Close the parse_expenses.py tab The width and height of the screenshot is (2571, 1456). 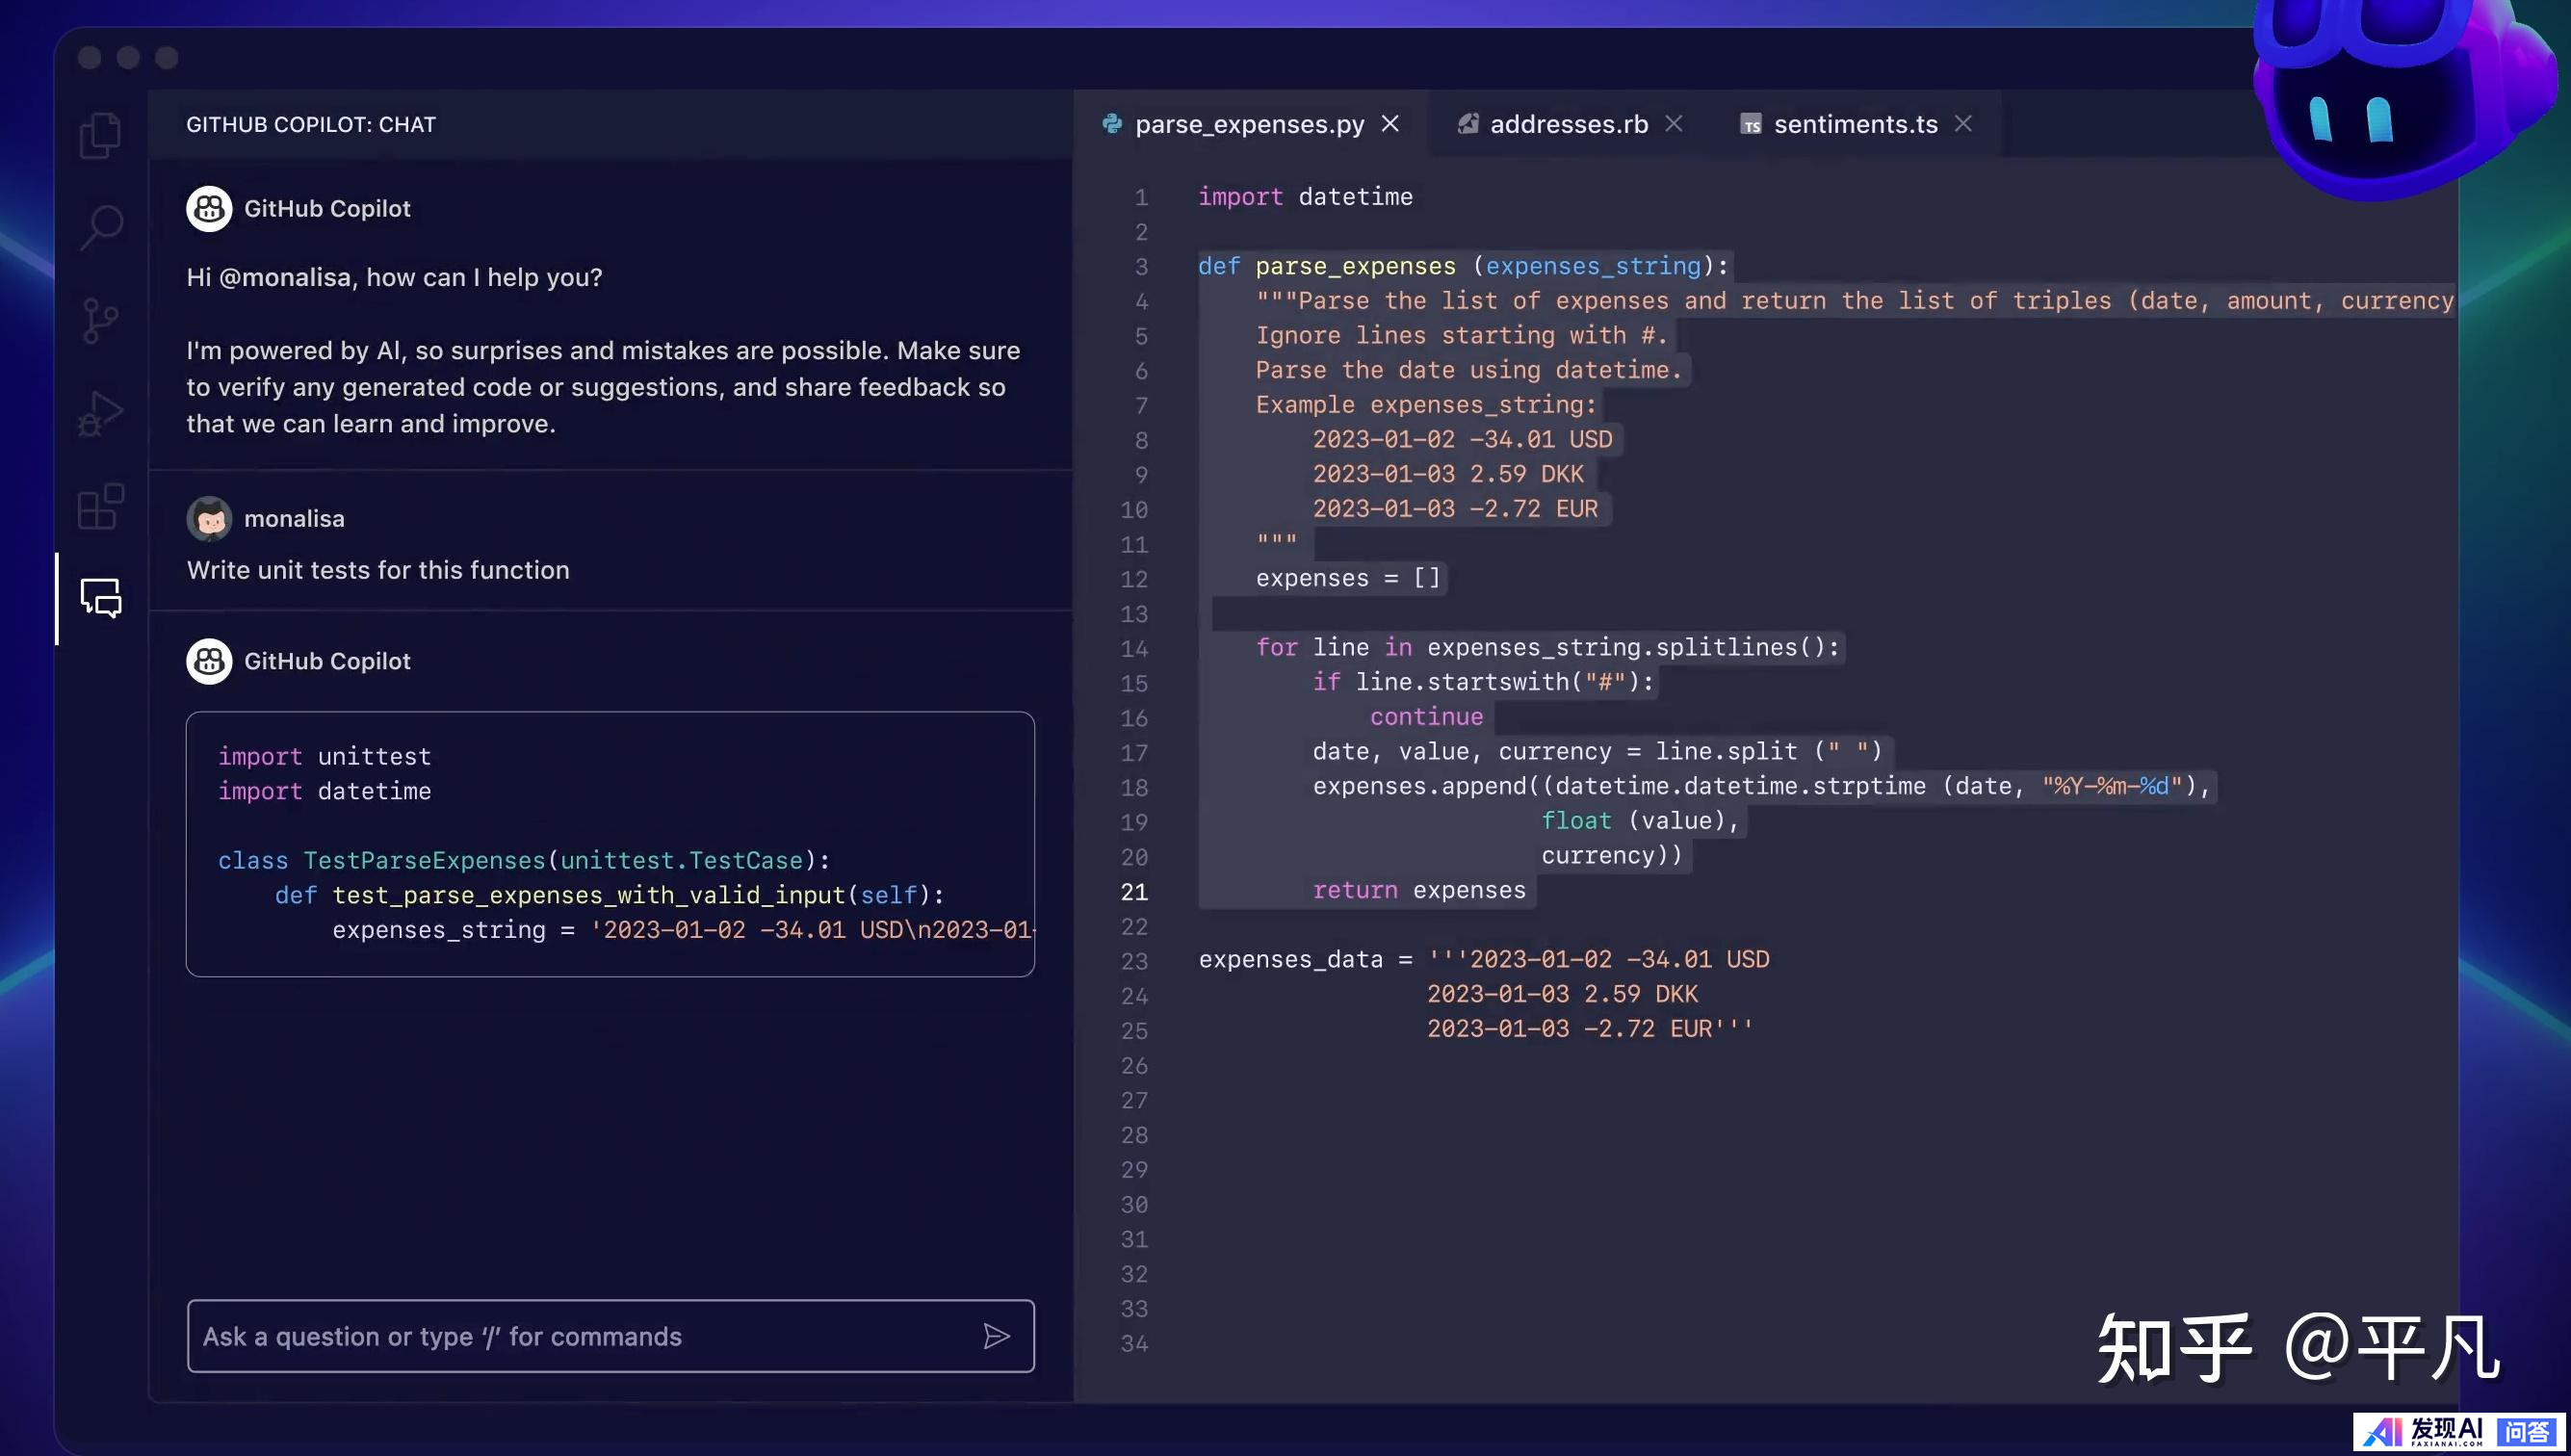pyautogui.click(x=1390, y=124)
